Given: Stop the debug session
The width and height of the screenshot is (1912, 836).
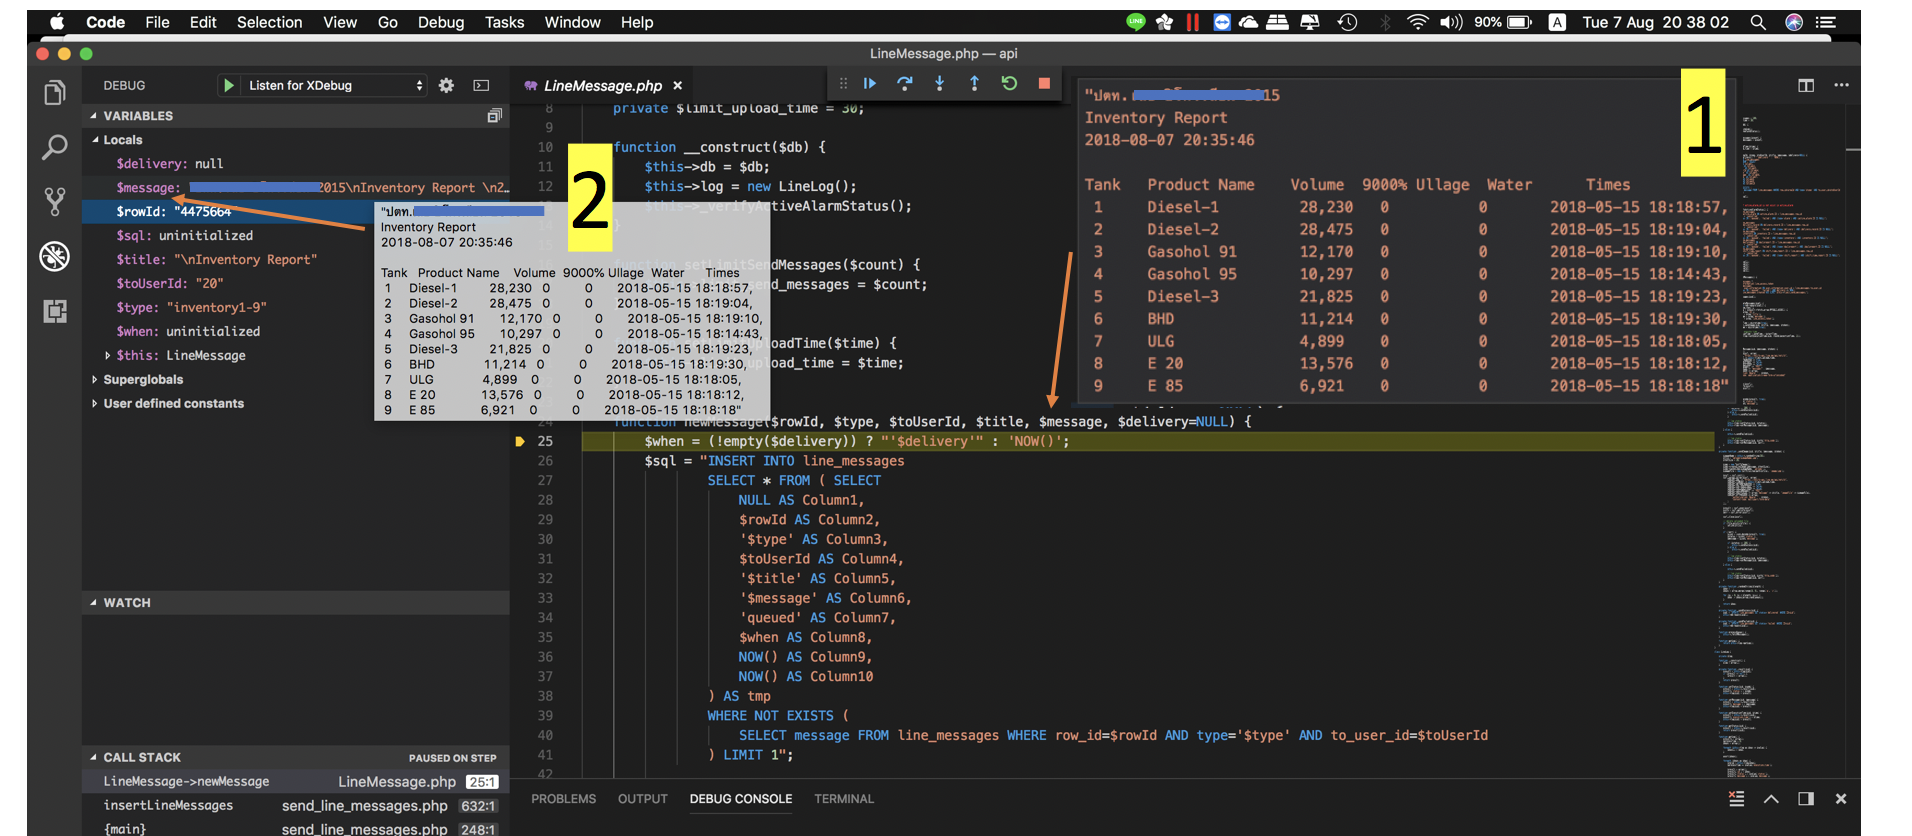Looking at the screenshot, I should (1045, 84).
